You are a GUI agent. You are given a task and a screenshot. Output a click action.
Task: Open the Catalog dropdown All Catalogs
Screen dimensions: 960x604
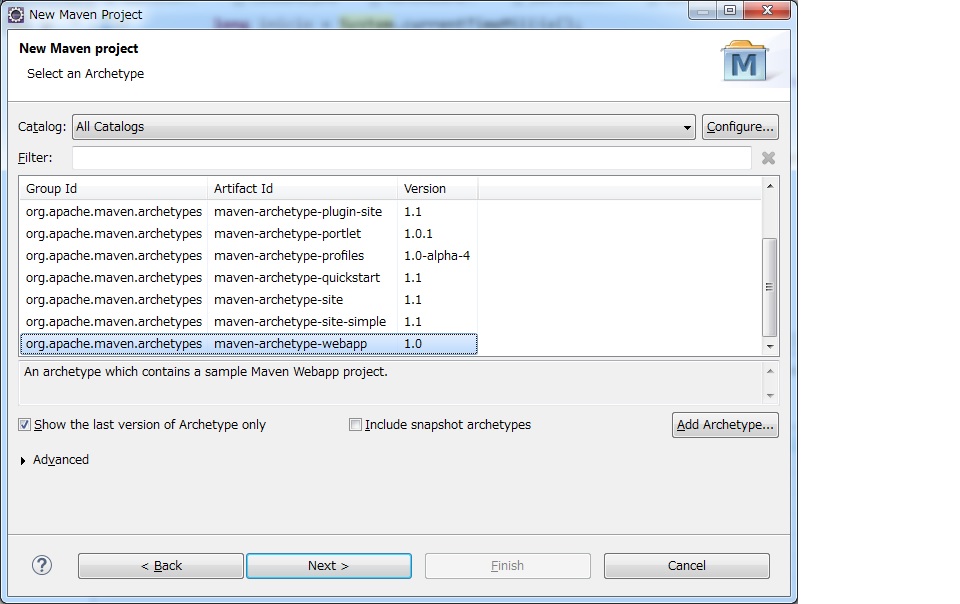point(384,127)
